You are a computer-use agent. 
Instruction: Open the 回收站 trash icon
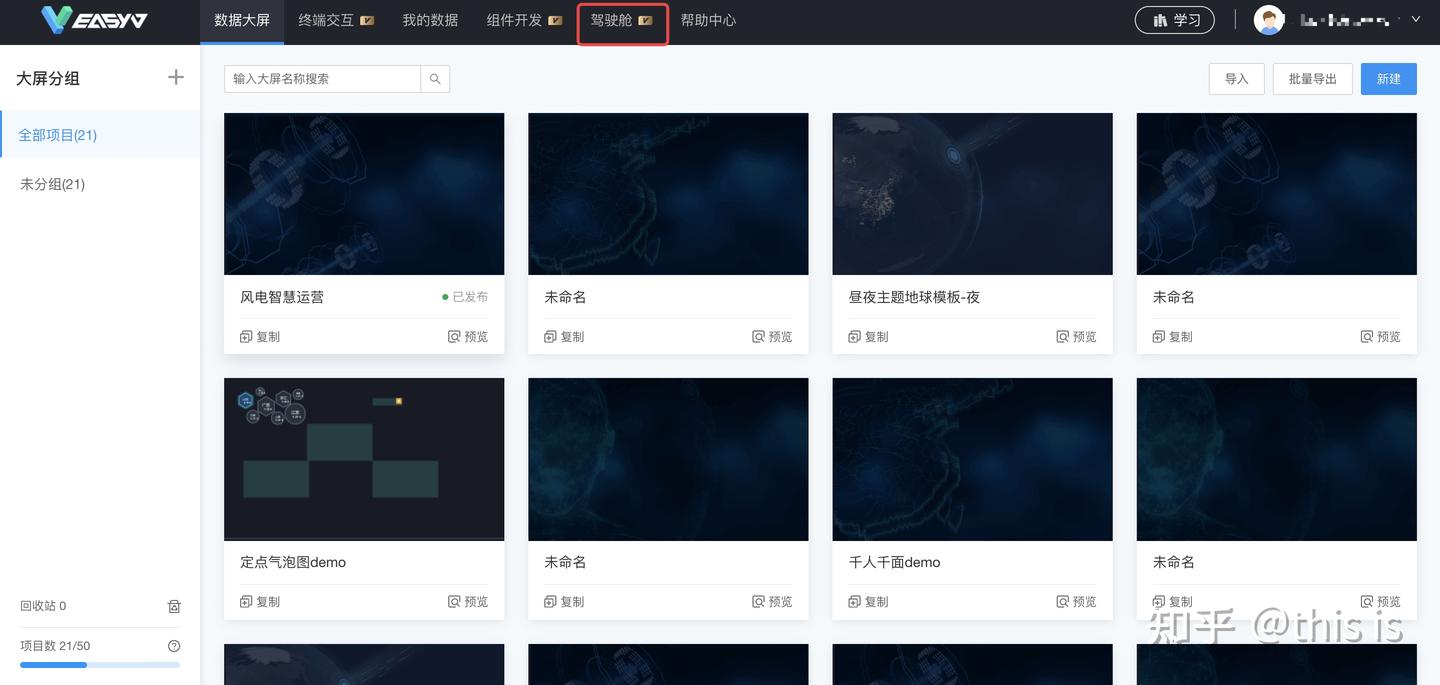[173, 606]
